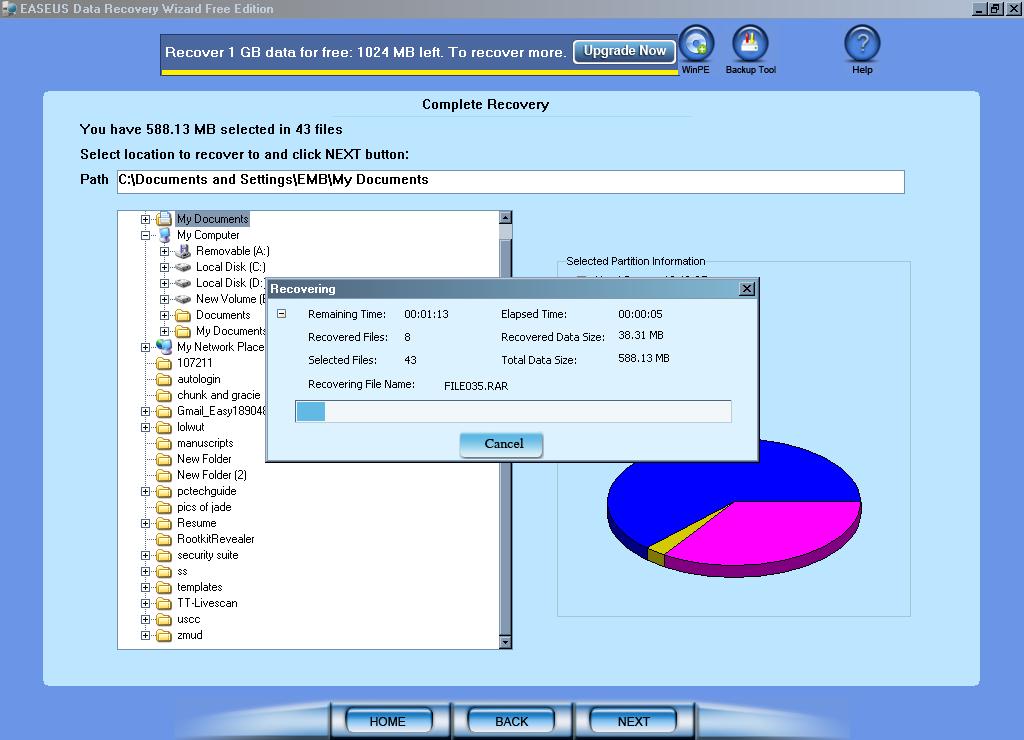
Task: Expand the uscc folder node
Action: tap(146, 619)
